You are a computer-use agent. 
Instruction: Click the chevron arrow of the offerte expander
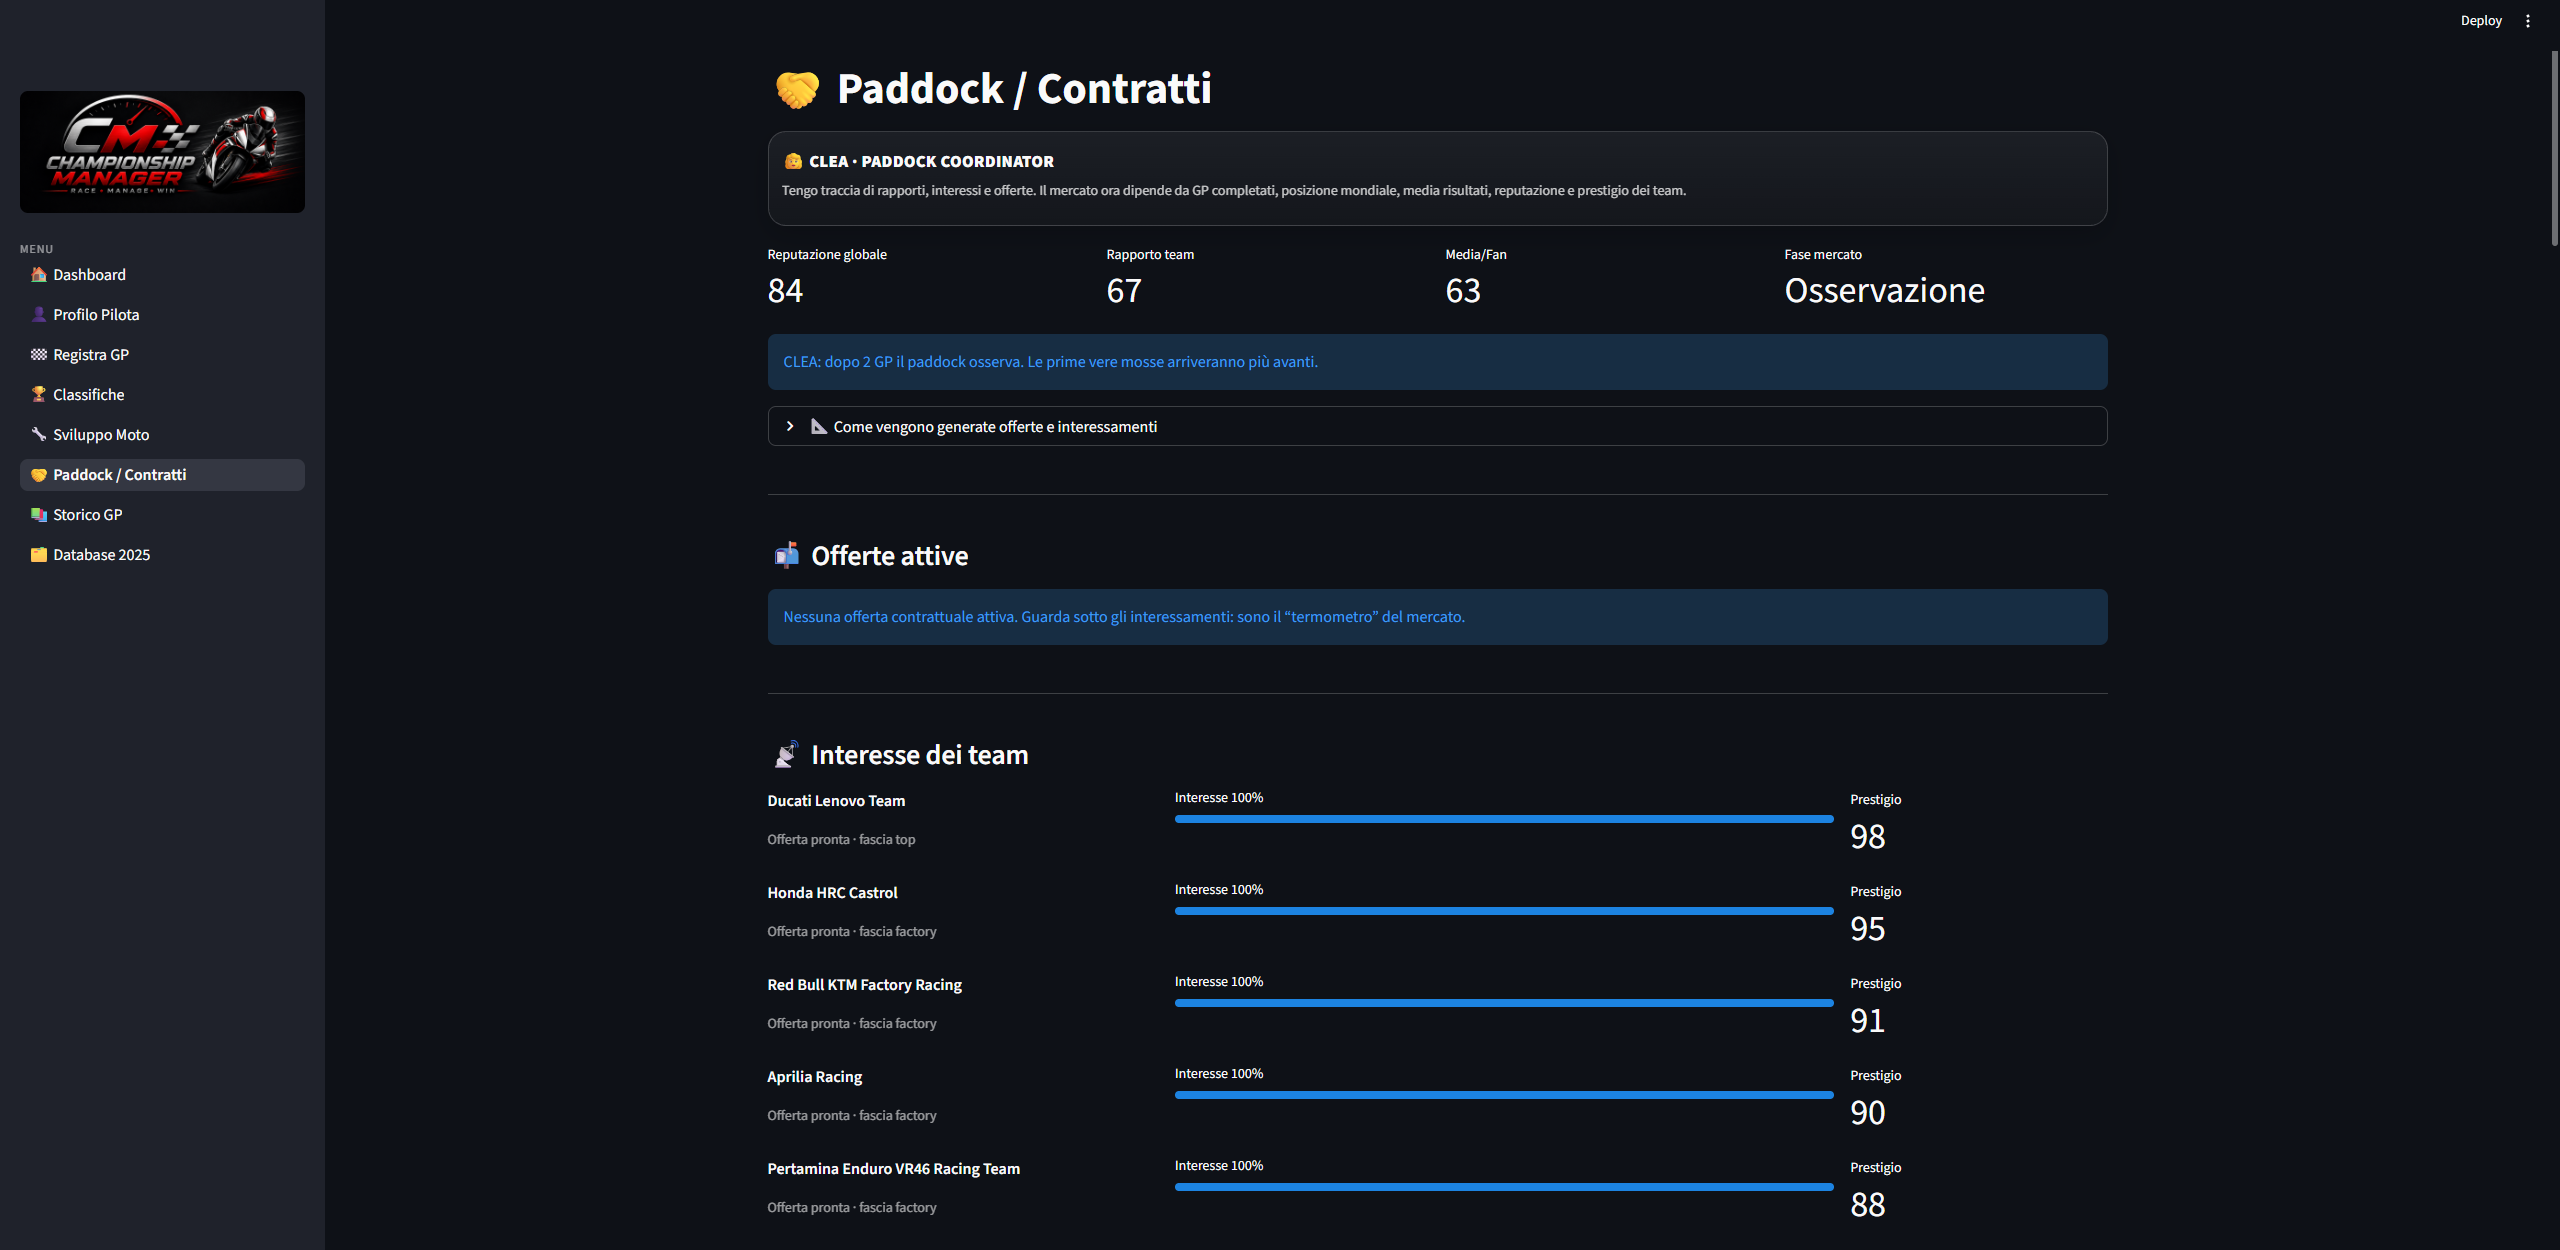pos(790,426)
